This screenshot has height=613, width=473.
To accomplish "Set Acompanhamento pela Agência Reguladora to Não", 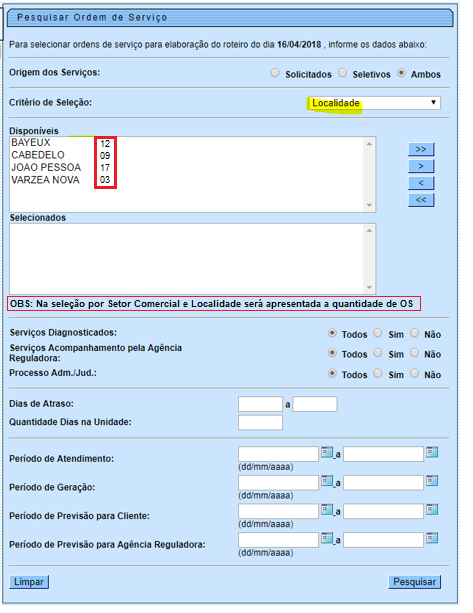I will [x=414, y=353].
